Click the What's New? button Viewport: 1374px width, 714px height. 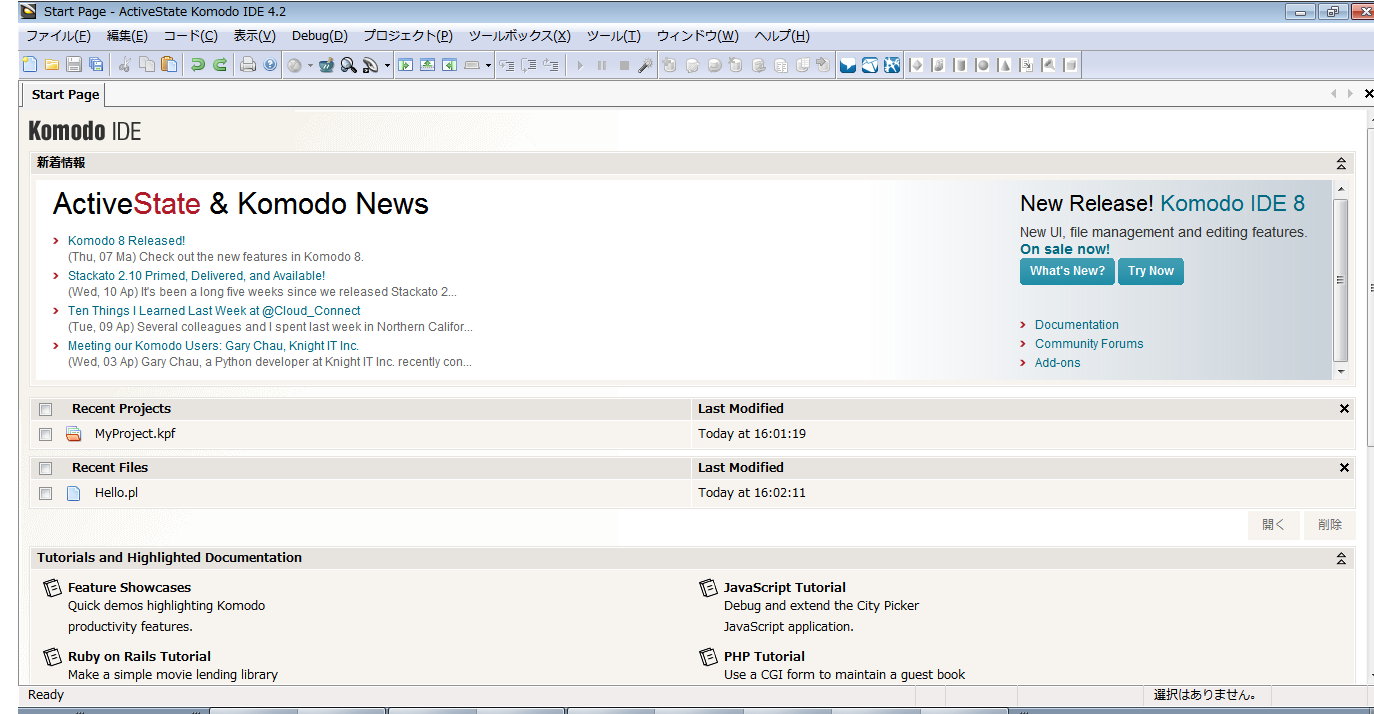pos(1067,271)
